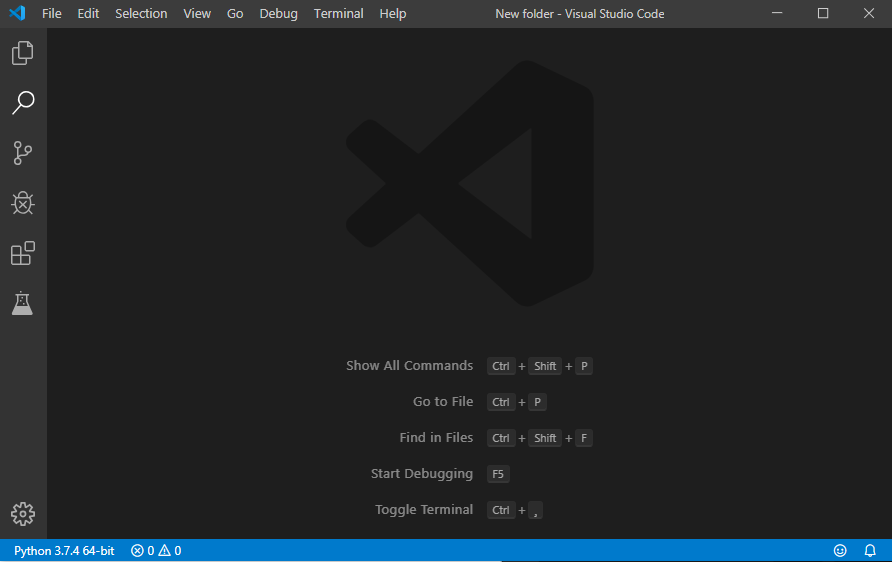Screen dimensions: 892x562
Task: Open the Explorer view in activity bar
Action: click(23, 53)
